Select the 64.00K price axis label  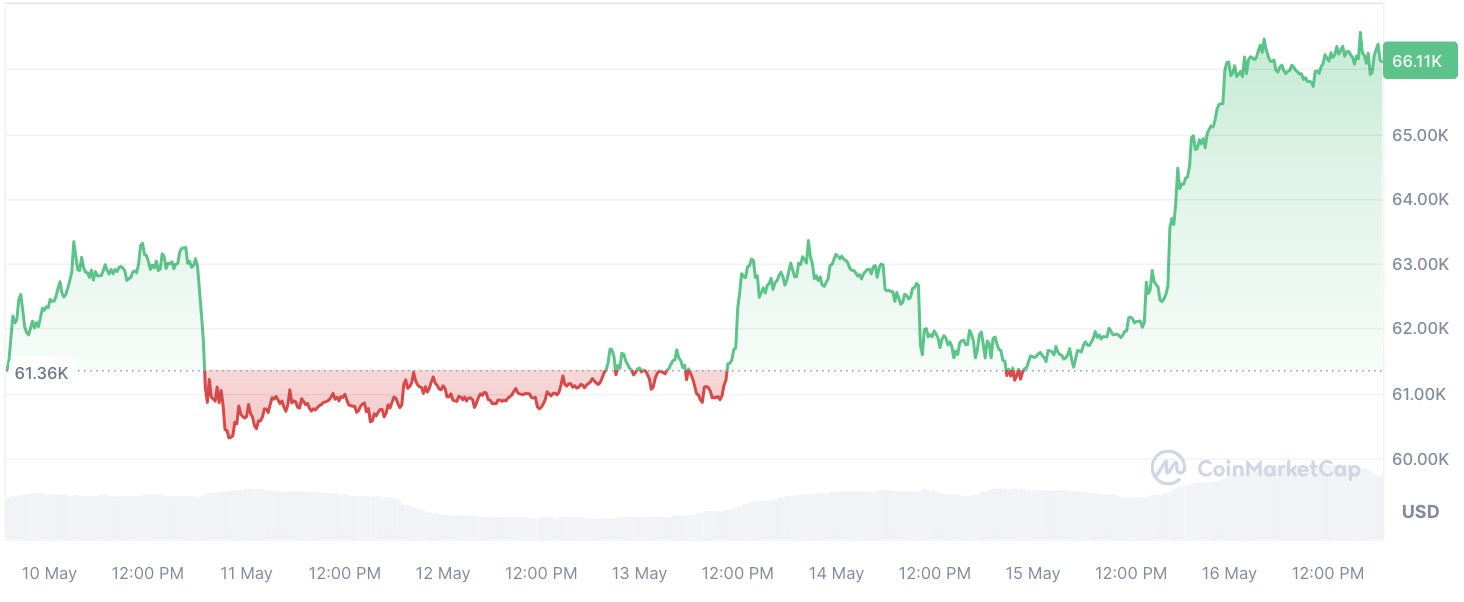click(x=1420, y=200)
